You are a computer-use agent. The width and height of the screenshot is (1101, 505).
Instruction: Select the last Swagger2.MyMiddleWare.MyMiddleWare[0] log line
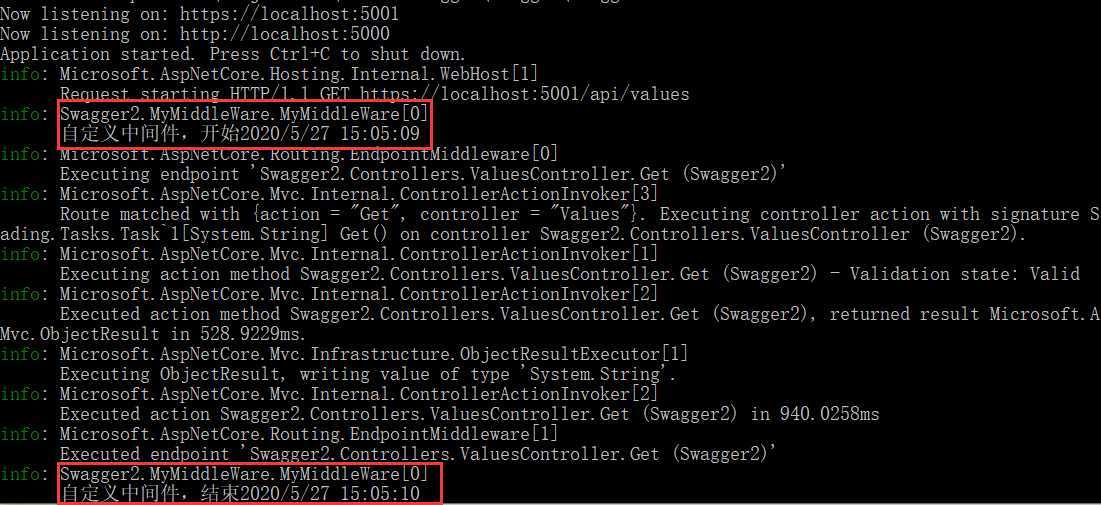click(244, 473)
